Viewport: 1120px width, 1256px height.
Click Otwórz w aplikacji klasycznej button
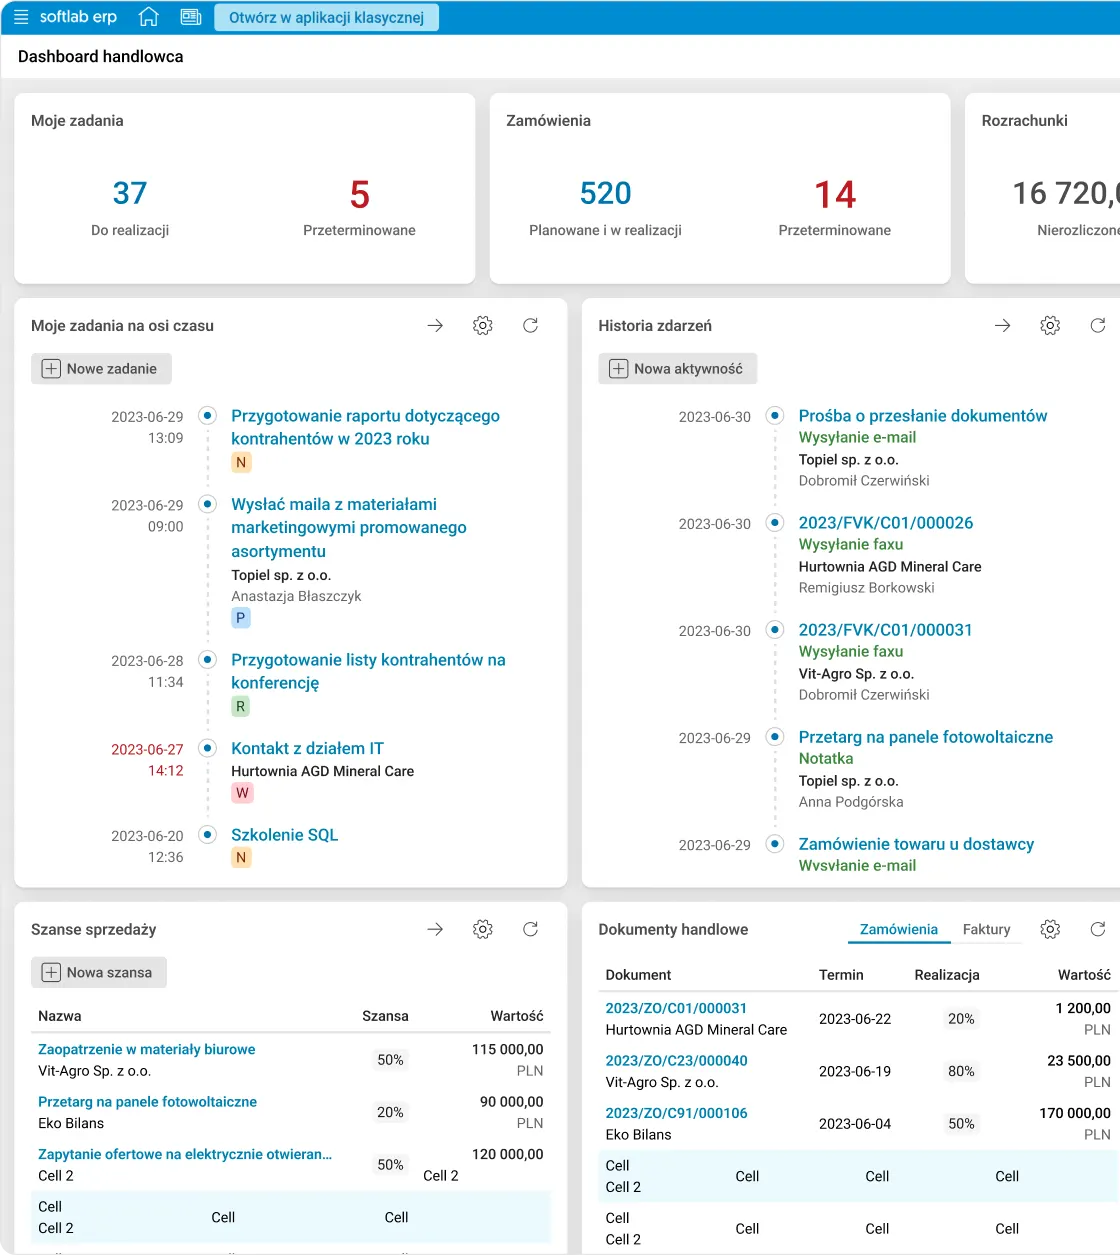[326, 18]
